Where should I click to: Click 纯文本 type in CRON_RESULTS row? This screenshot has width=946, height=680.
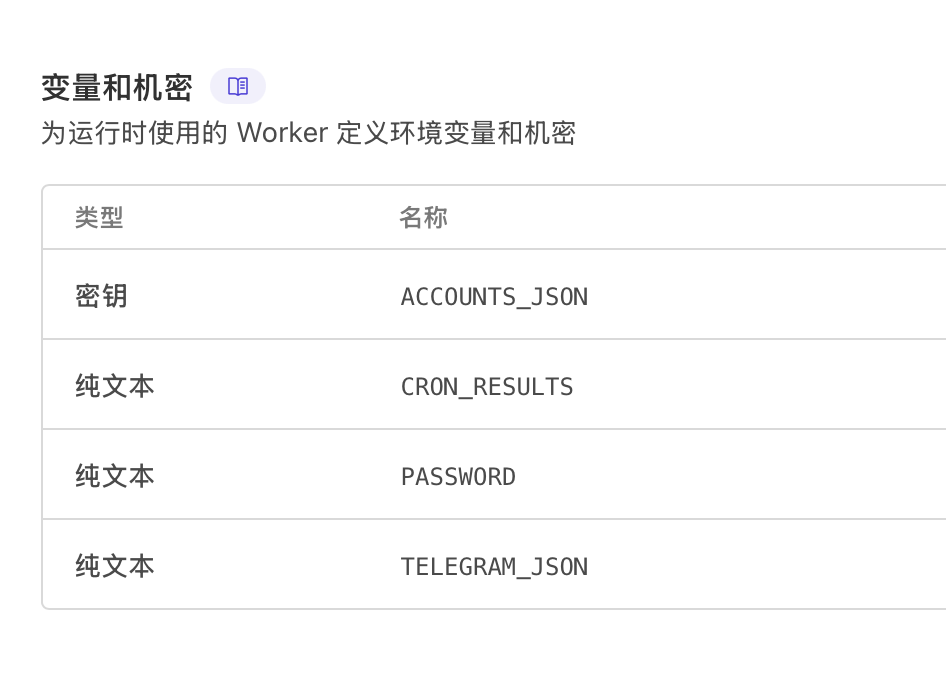point(115,386)
